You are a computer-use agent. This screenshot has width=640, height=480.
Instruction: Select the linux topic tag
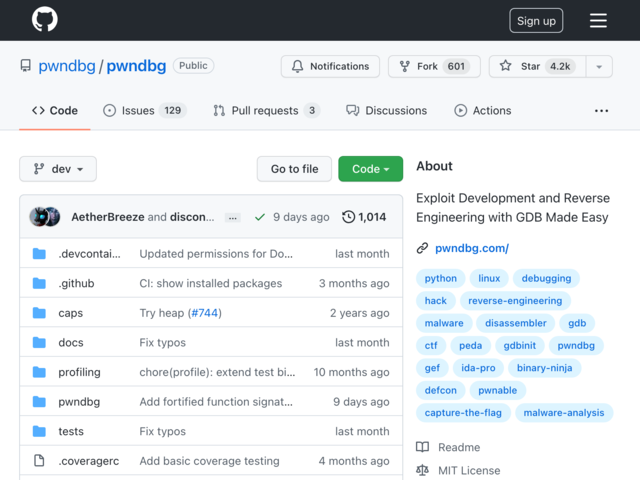click(x=489, y=278)
